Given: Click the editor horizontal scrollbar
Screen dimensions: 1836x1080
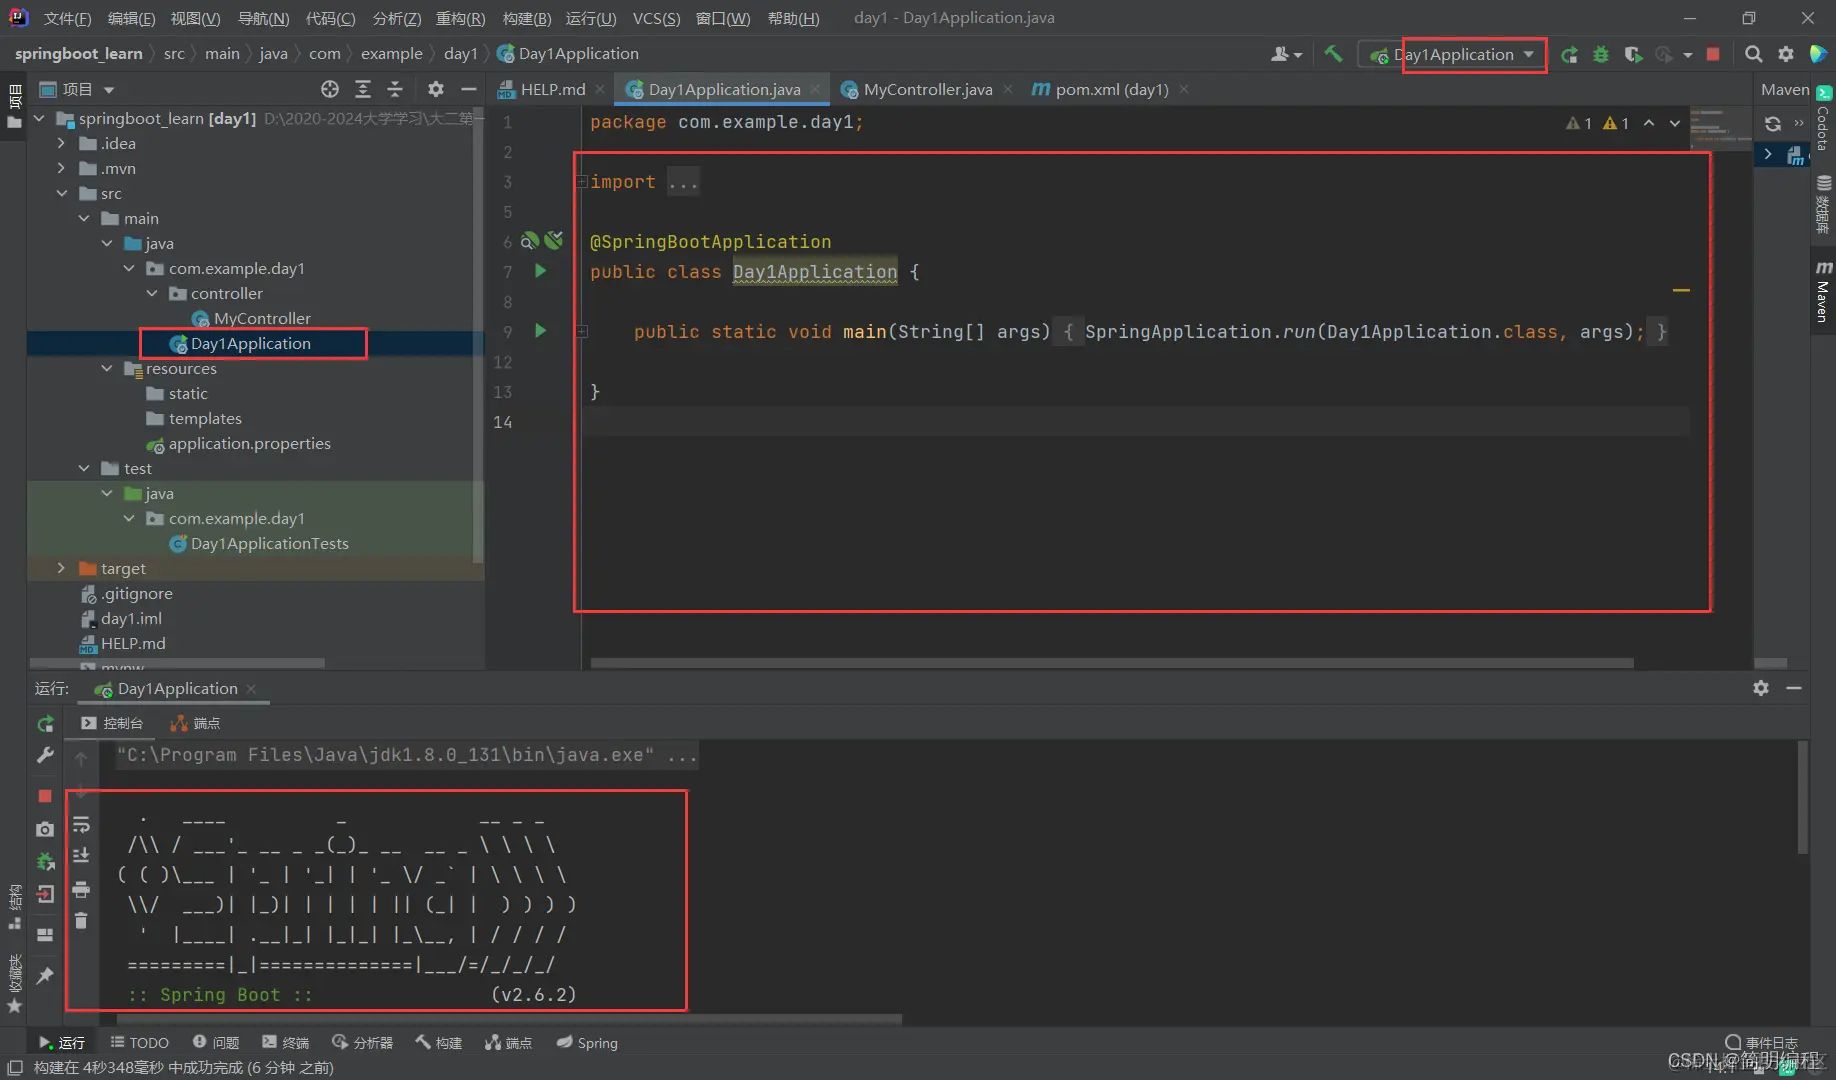Looking at the screenshot, I should 1112,663.
